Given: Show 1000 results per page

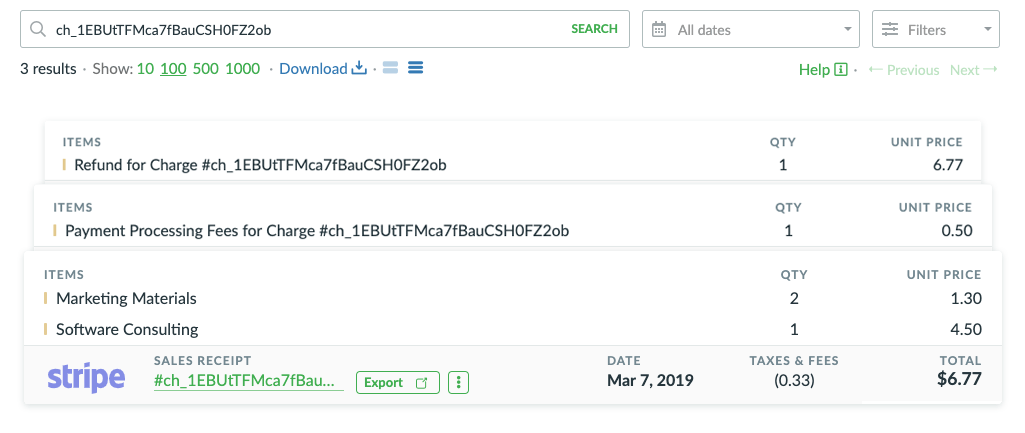Looking at the screenshot, I should 243,69.
